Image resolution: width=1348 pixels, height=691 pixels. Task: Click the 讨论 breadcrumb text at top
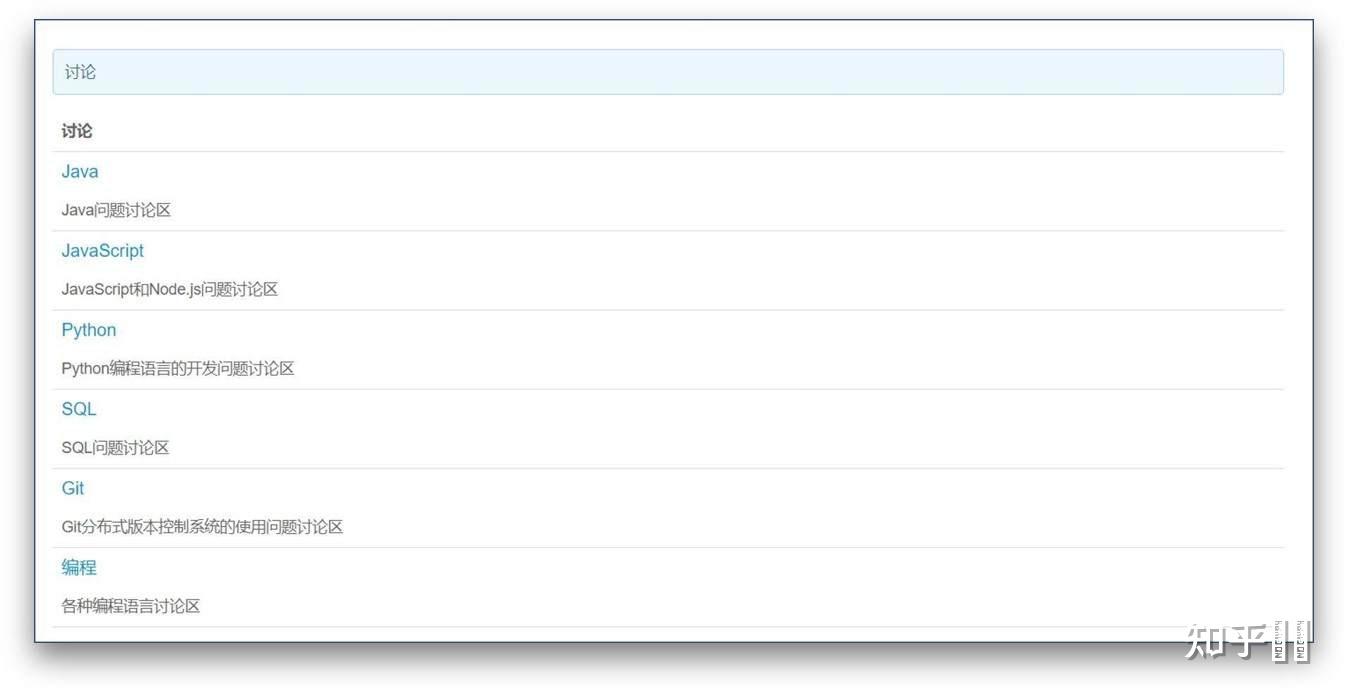[80, 72]
